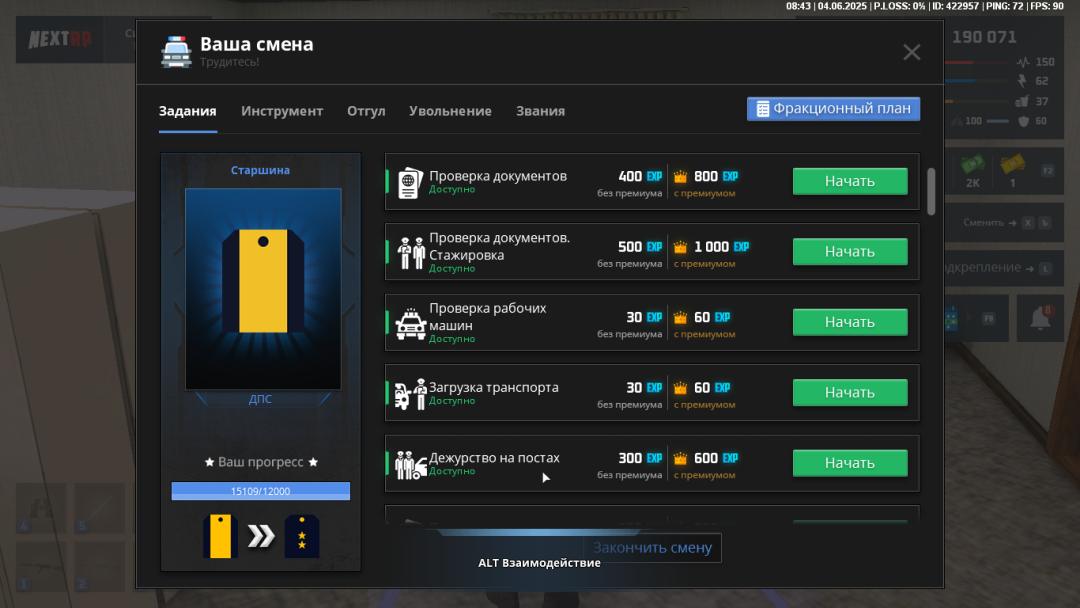
Task: Switch to the Отгул tab
Action: (366, 111)
